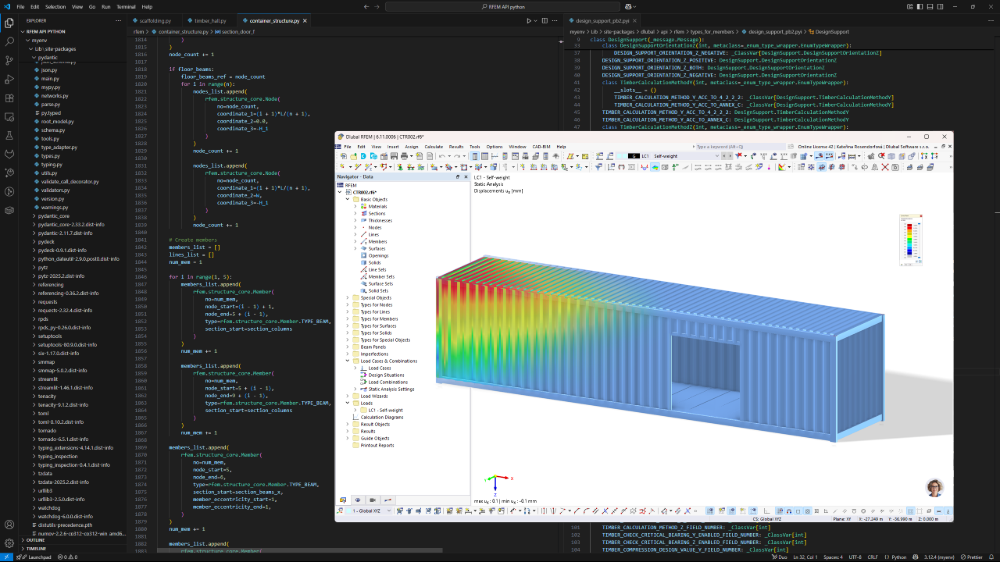Click the Split Editor icon in VS Code

point(545,21)
